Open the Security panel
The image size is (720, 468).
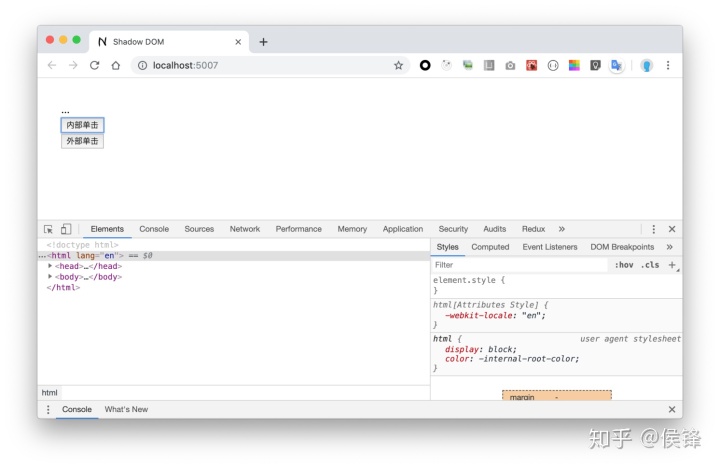[453, 229]
